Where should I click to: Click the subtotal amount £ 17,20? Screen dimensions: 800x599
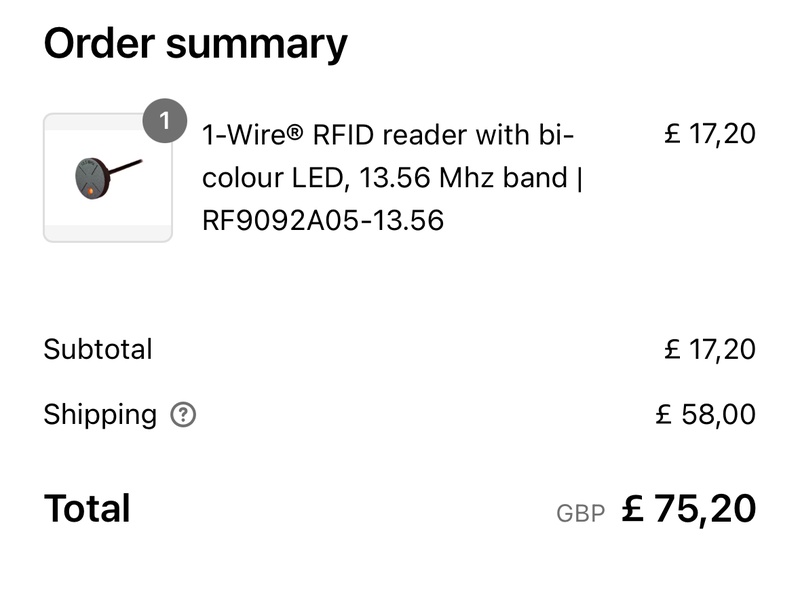click(710, 350)
